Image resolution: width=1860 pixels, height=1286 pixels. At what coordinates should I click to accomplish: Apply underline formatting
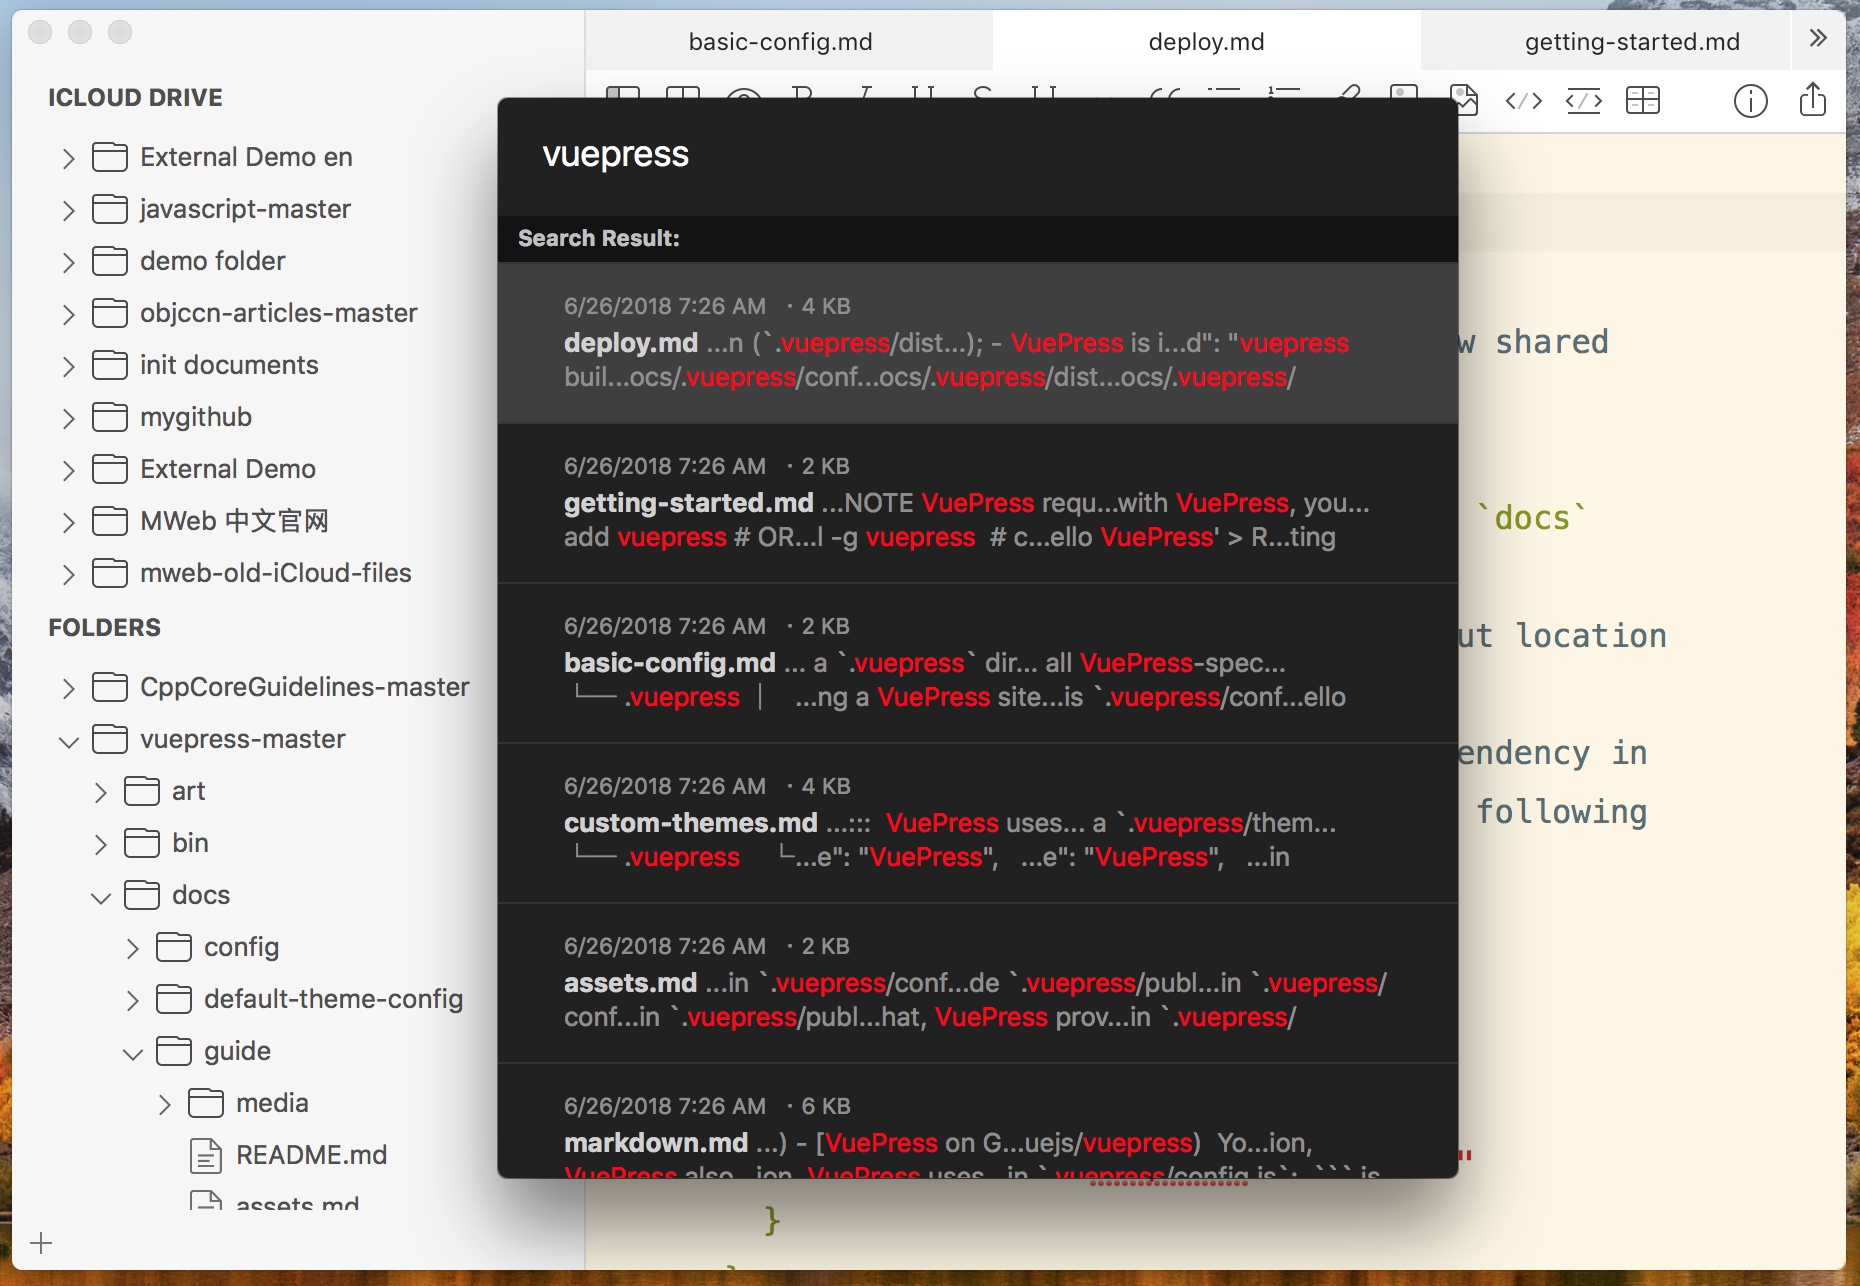coord(925,100)
